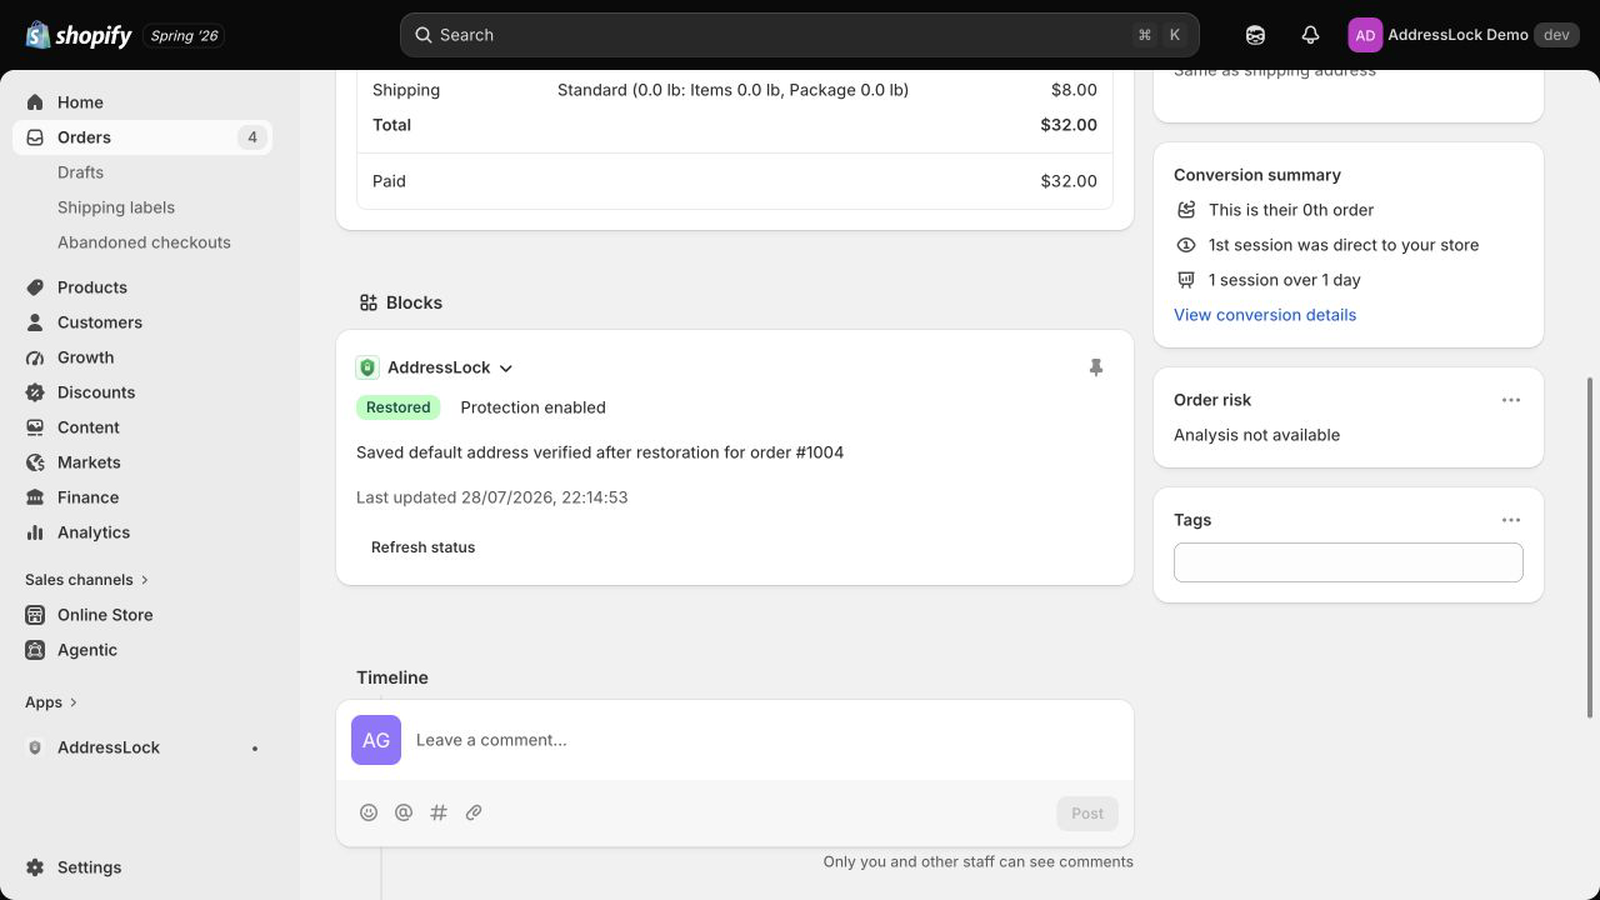
Task: Click 'Analysis not available' text
Action: (1257, 435)
